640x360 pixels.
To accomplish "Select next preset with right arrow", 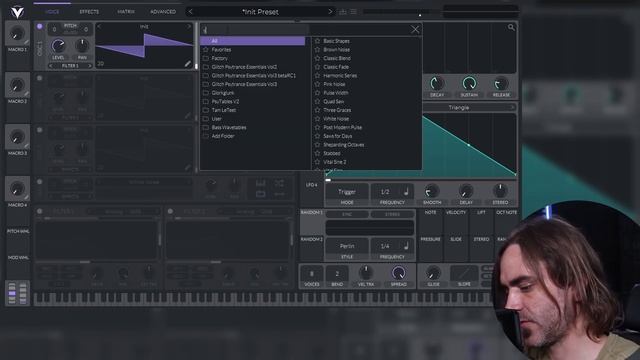I will pyautogui.click(x=330, y=12).
